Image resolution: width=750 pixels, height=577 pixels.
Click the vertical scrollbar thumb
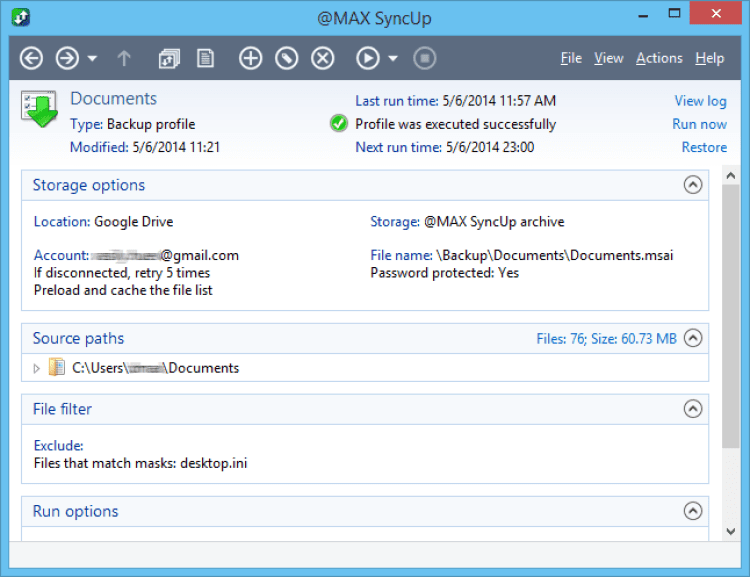(x=730, y=316)
